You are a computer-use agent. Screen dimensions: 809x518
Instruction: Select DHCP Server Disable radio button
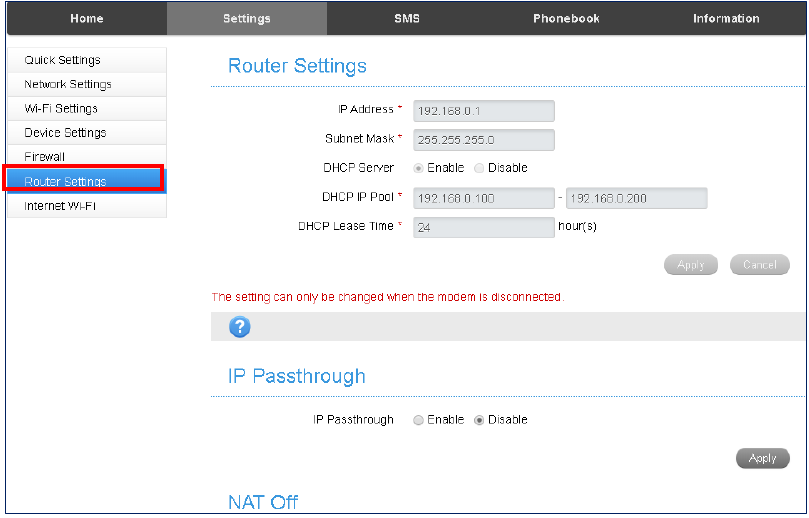tap(479, 168)
